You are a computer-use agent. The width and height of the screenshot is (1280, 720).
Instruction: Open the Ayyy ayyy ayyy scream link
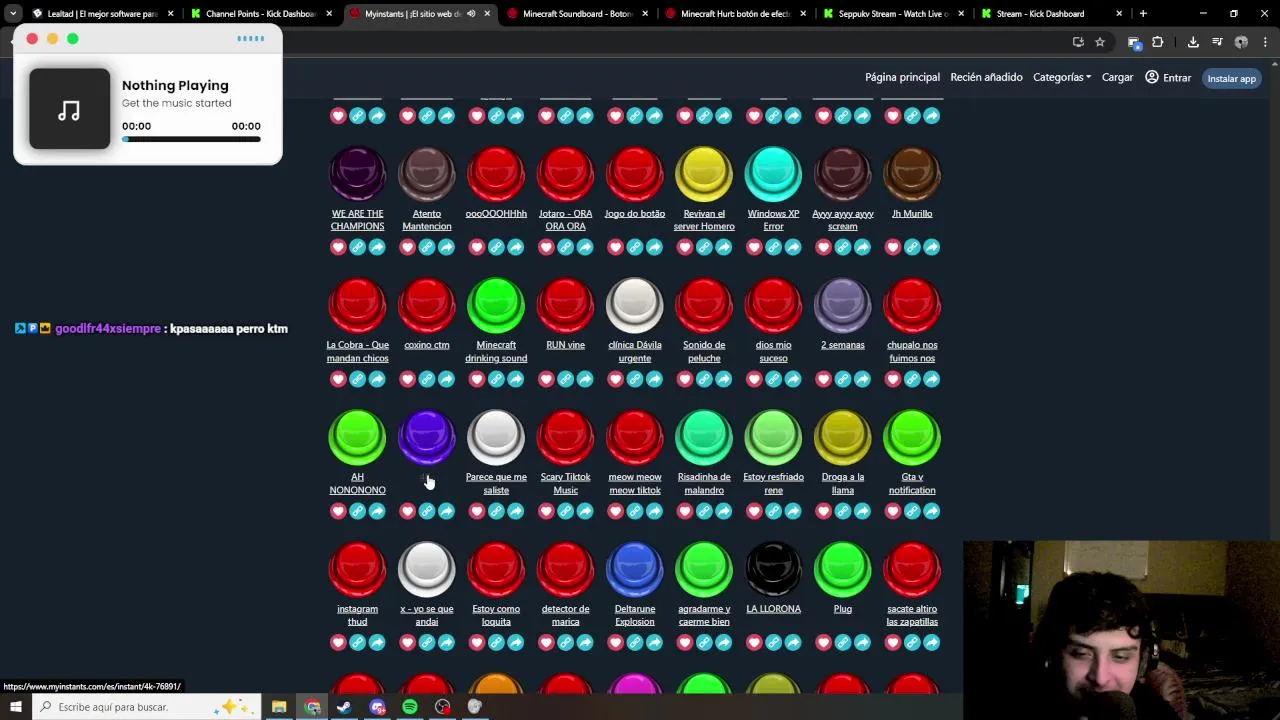click(843, 219)
